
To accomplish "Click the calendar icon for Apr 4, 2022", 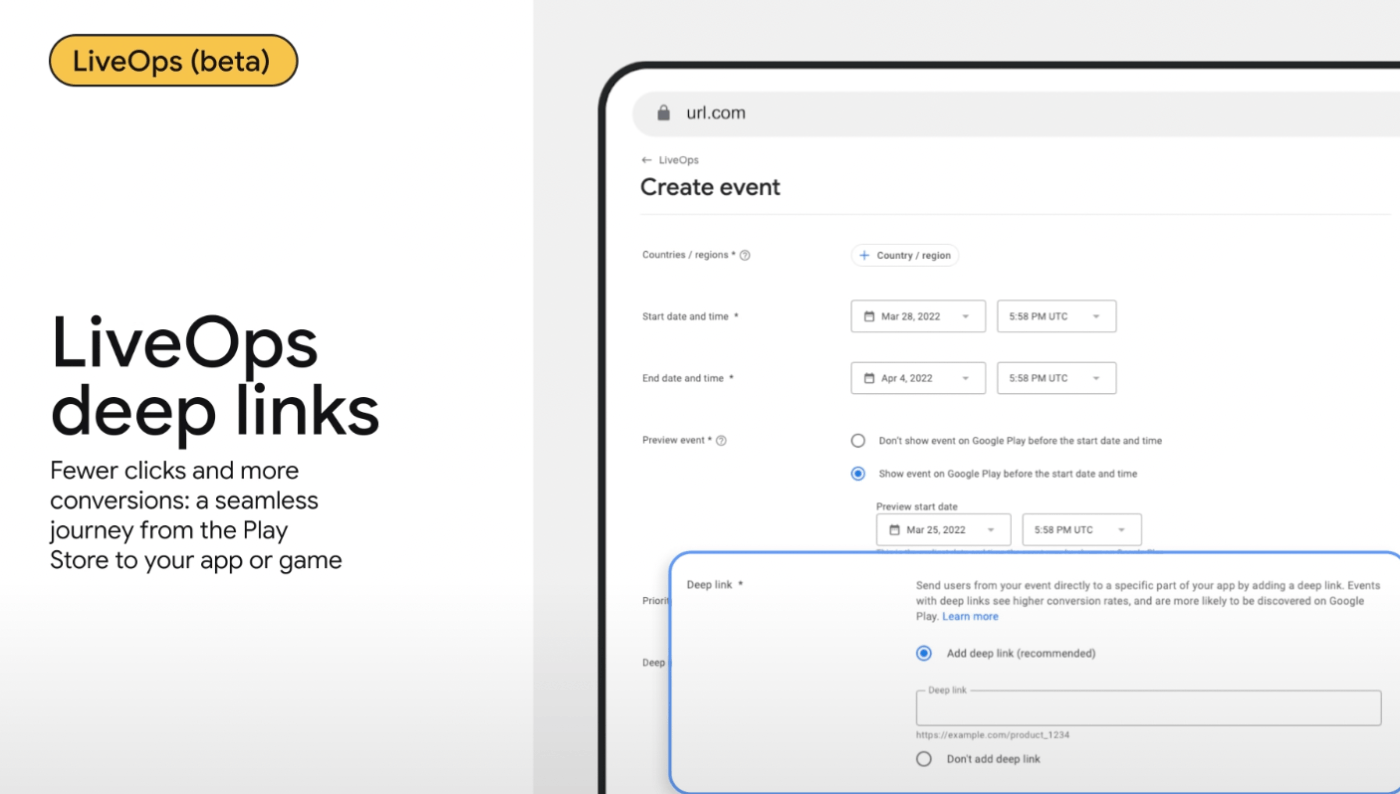I will (868, 378).
